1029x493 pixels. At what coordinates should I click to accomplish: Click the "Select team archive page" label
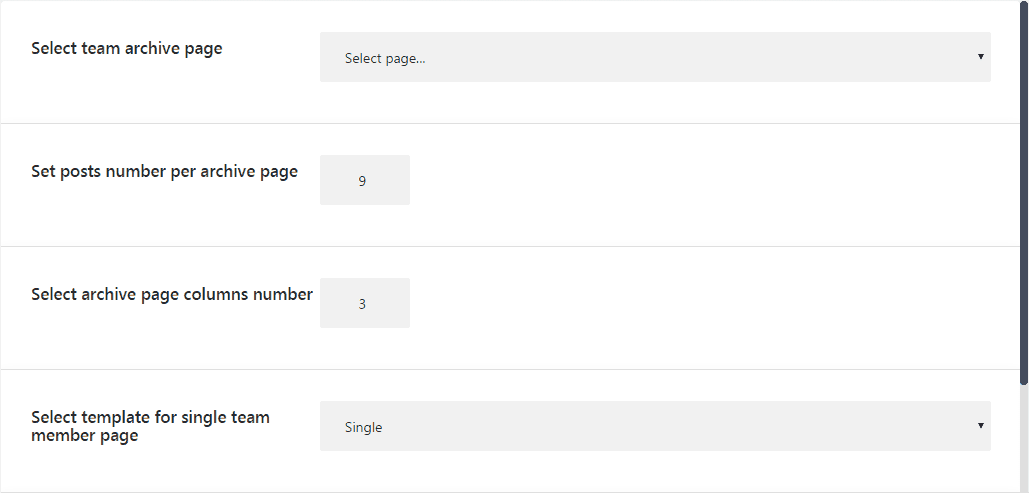tap(127, 48)
